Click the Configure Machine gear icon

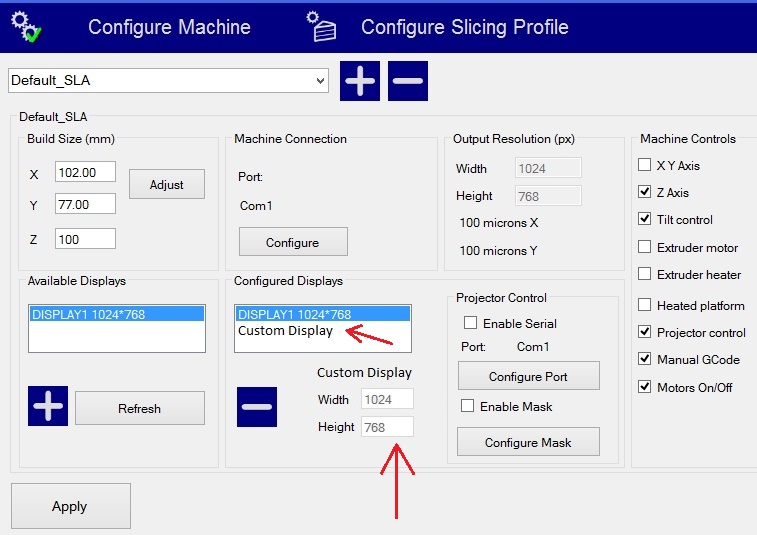(x=25, y=26)
